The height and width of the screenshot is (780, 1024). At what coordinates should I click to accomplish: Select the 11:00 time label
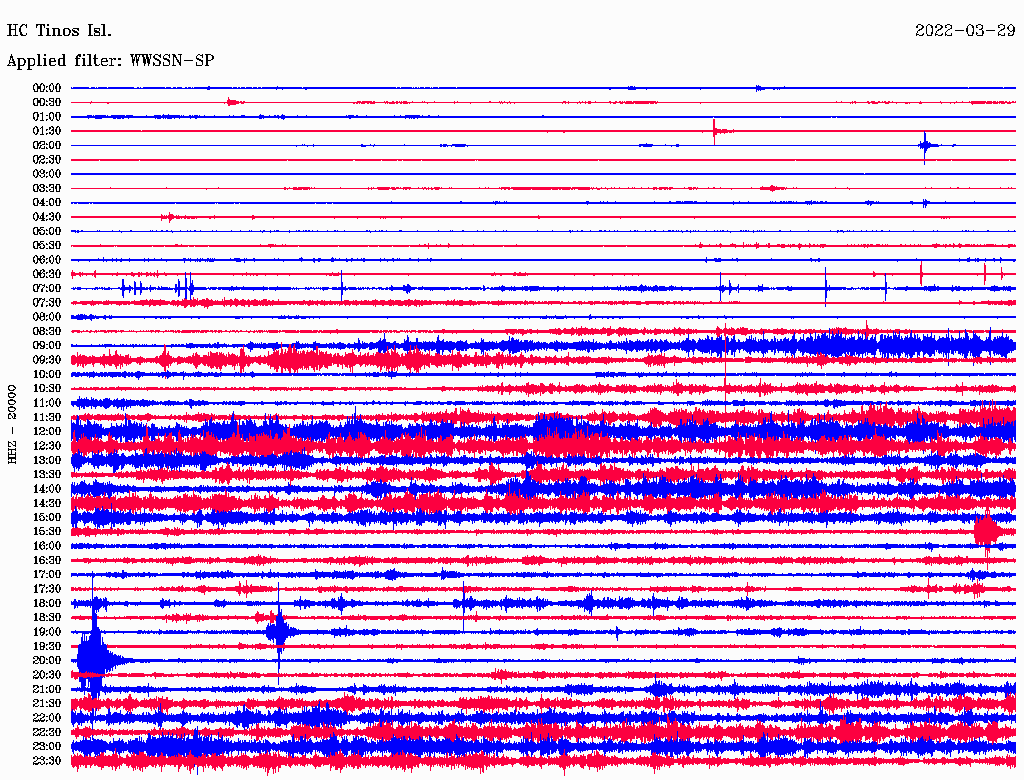[47, 403]
